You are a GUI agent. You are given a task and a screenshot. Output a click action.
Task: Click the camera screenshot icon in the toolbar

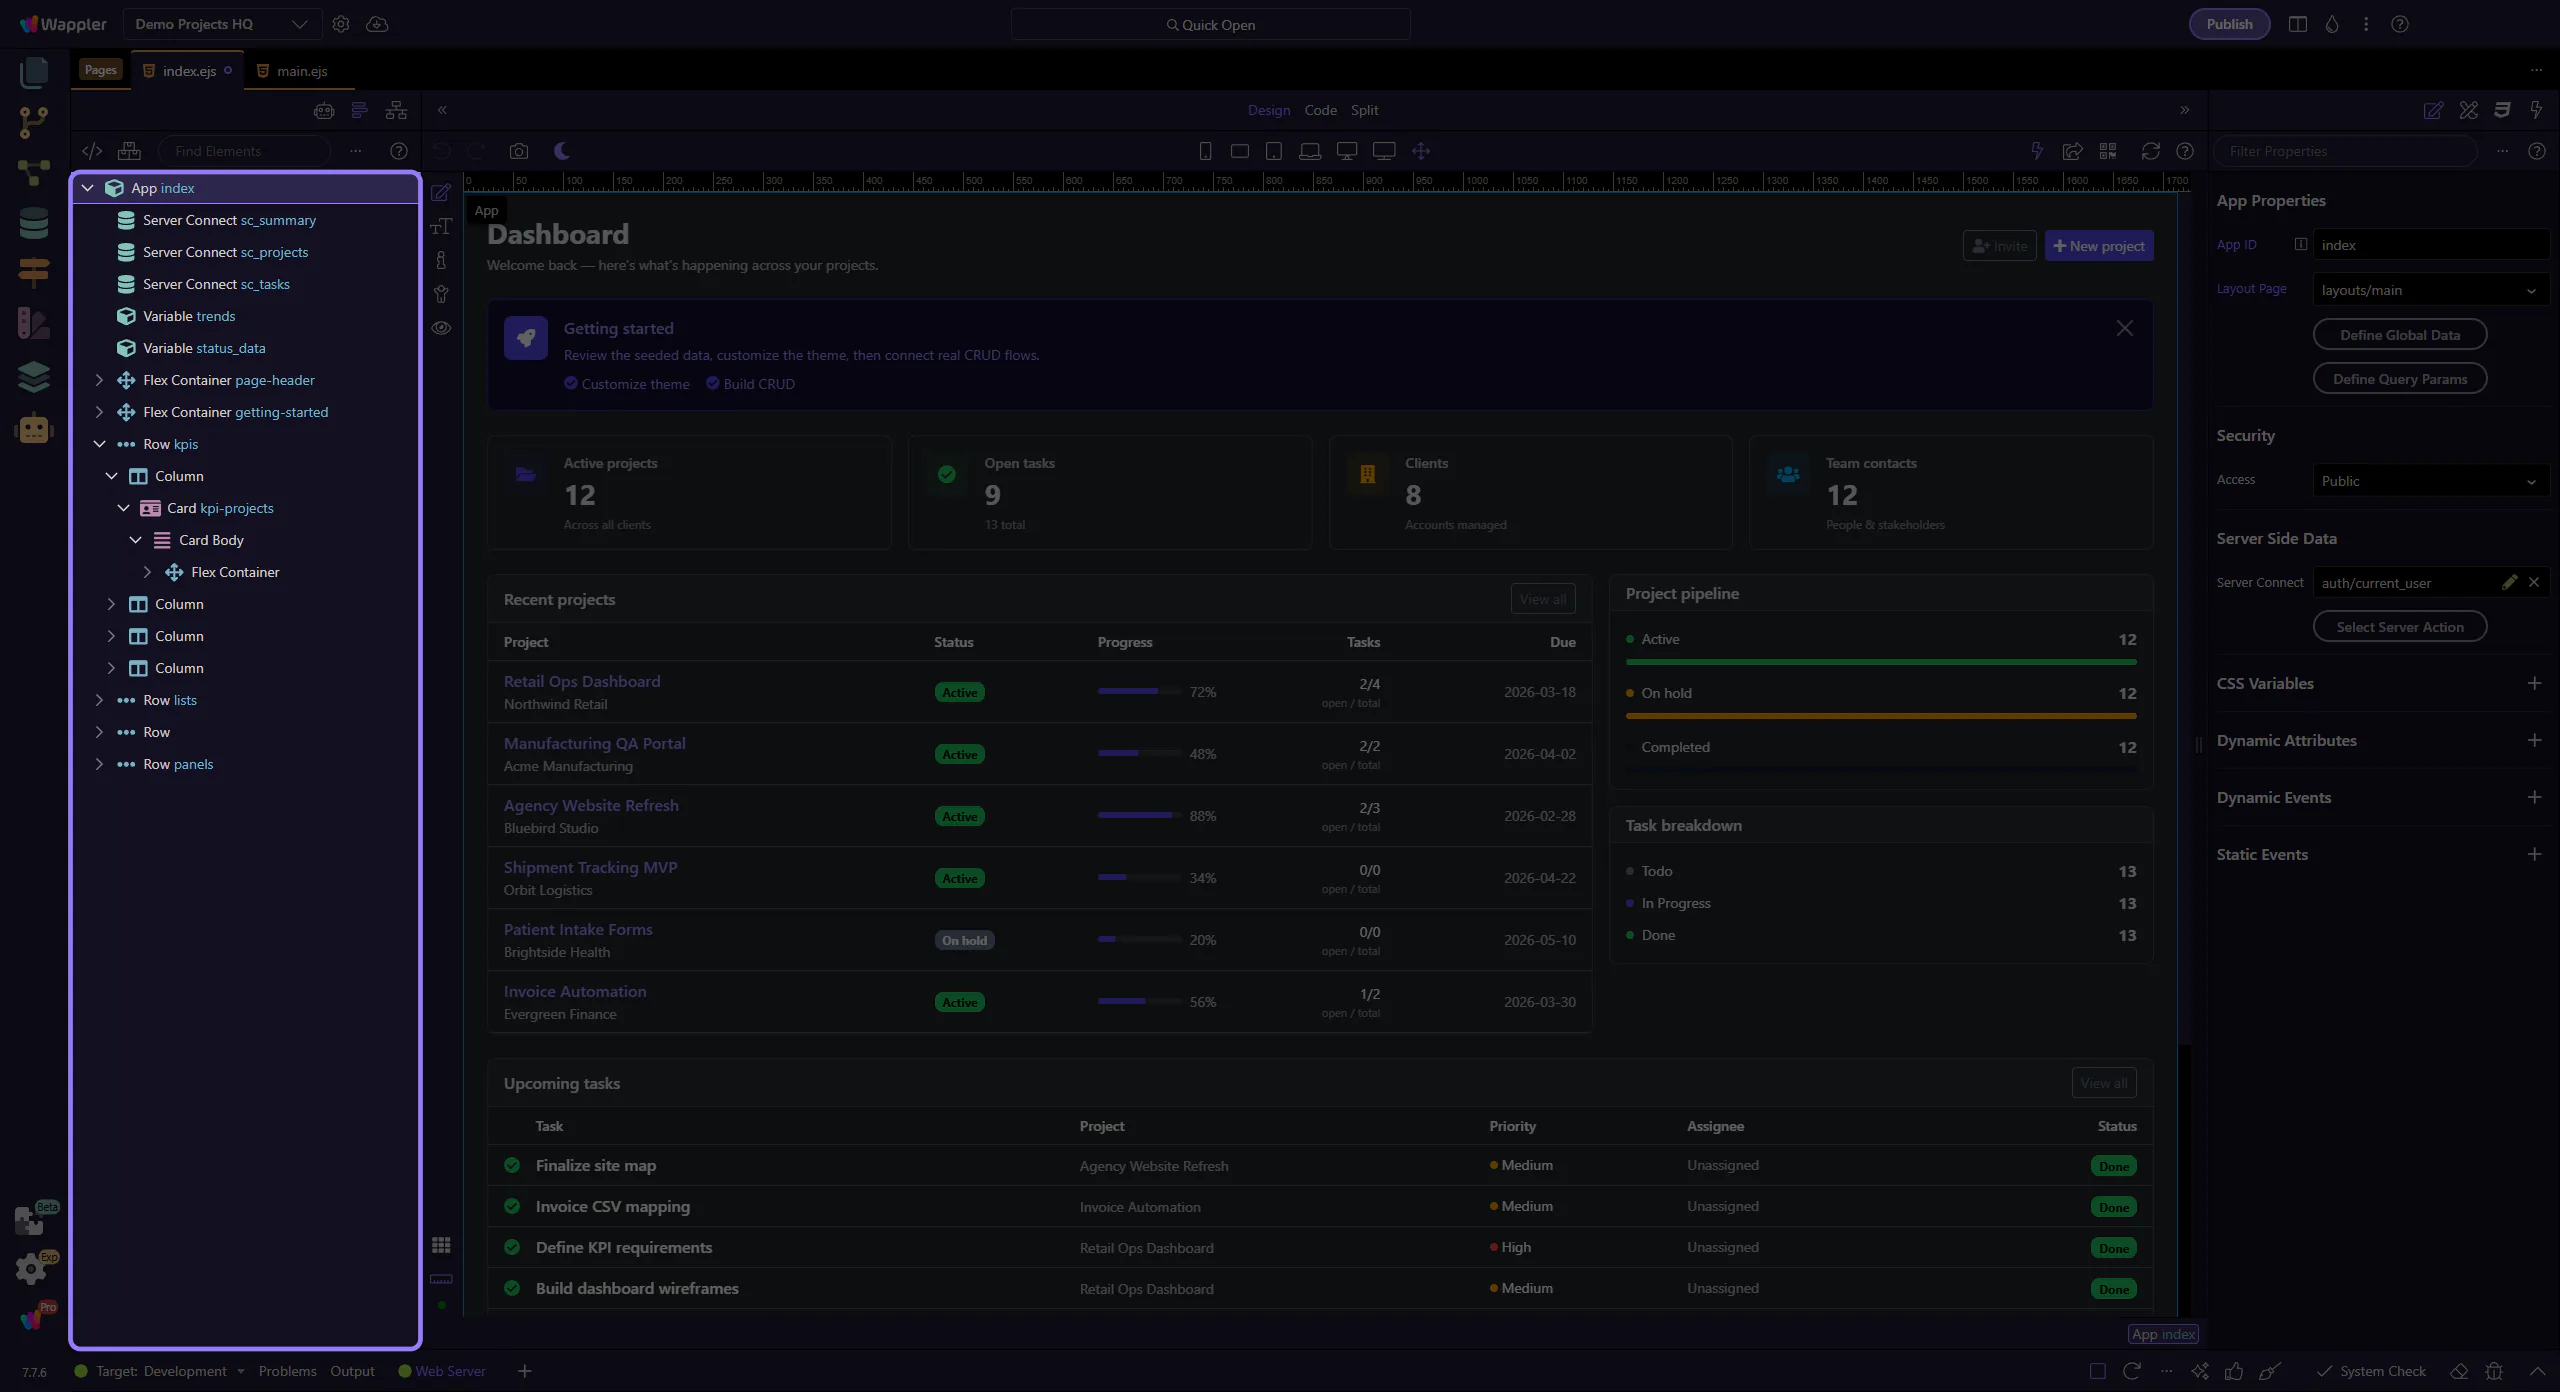pyautogui.click(x=518, y=151)
